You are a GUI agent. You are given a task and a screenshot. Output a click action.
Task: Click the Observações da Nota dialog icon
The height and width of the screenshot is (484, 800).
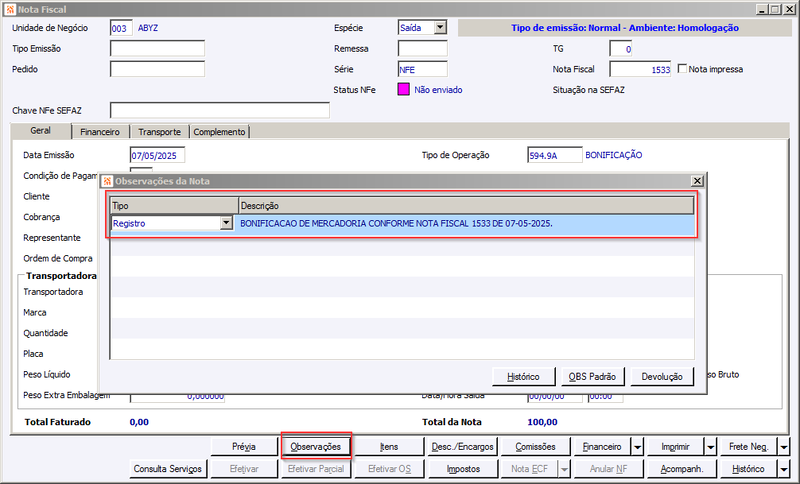coord(107,181)
